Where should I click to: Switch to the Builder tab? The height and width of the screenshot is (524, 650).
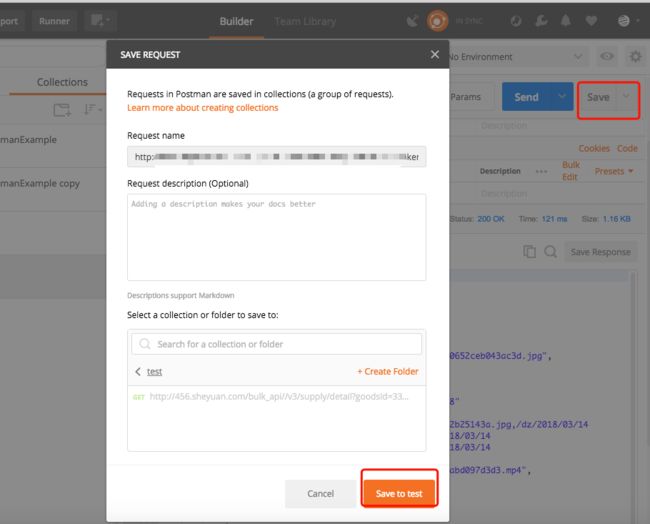click(236, 22)
